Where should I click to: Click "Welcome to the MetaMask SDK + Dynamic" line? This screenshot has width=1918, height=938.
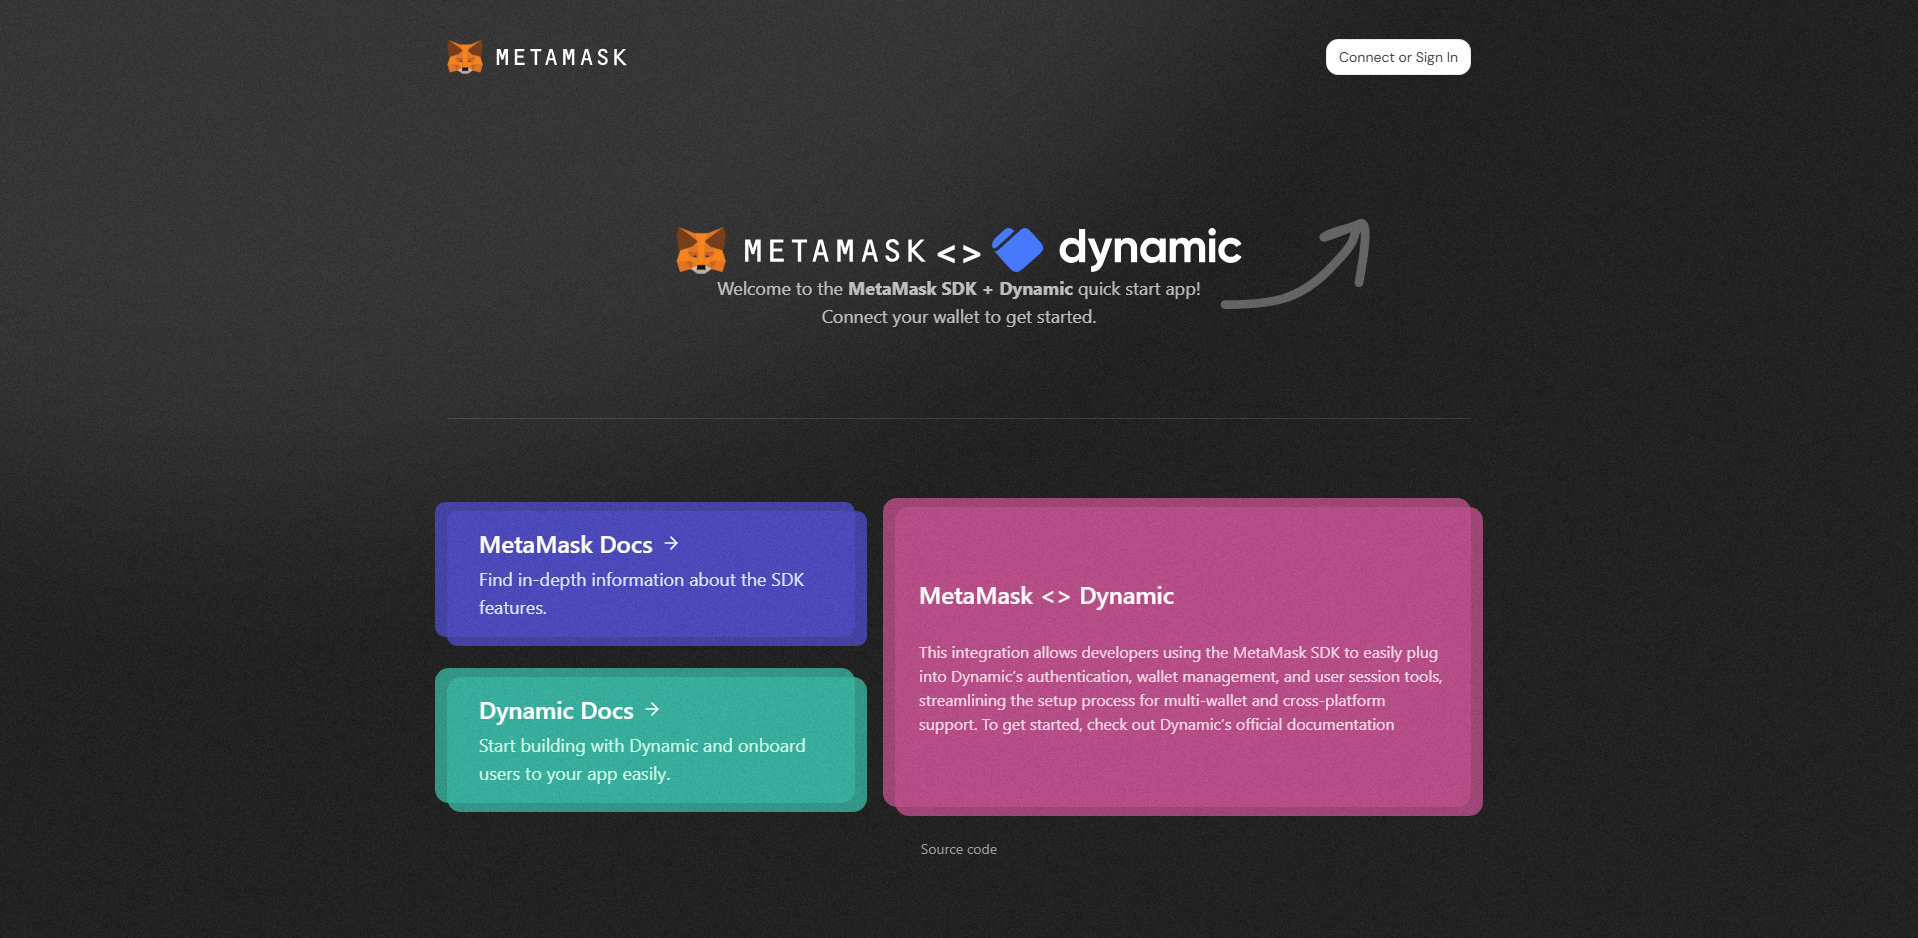pos(958,289)
